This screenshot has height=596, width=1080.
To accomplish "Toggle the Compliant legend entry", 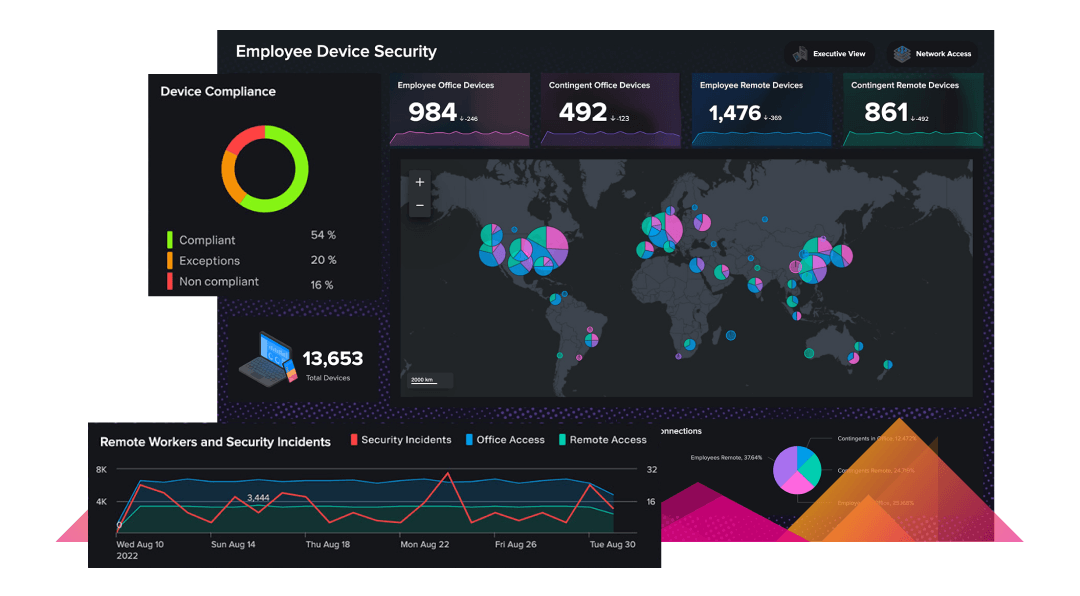I will [x=207, y=240].
